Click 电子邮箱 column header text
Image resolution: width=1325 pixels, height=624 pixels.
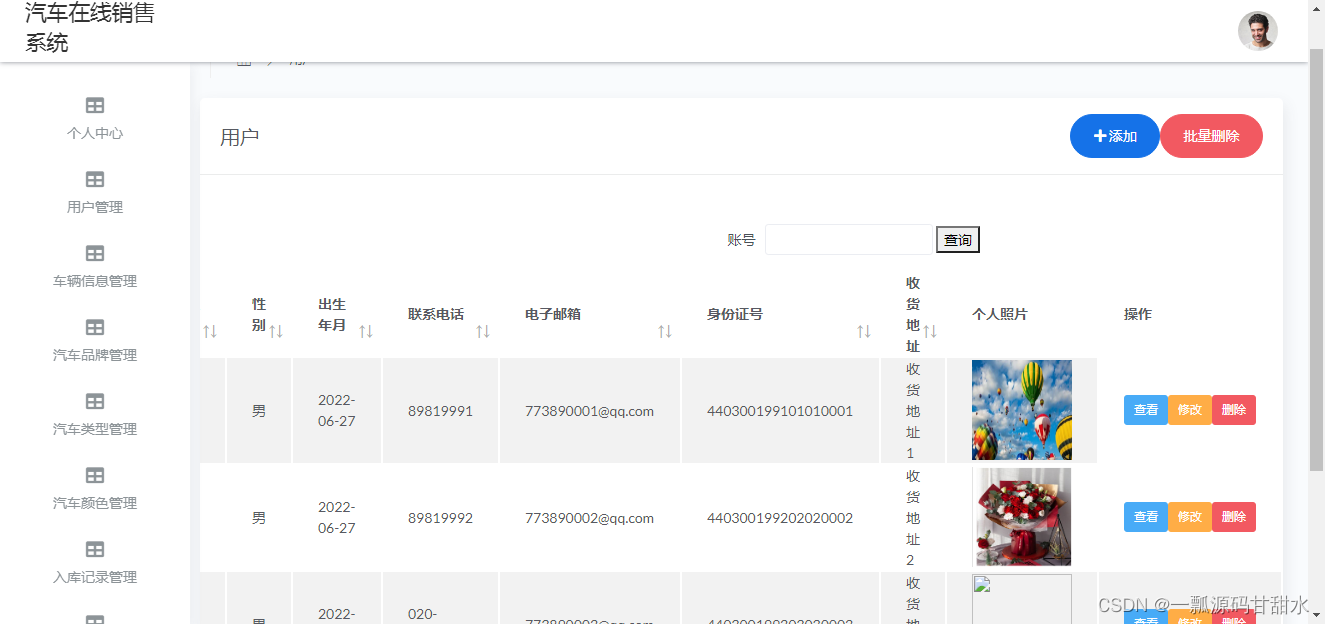tap(553, 314)
